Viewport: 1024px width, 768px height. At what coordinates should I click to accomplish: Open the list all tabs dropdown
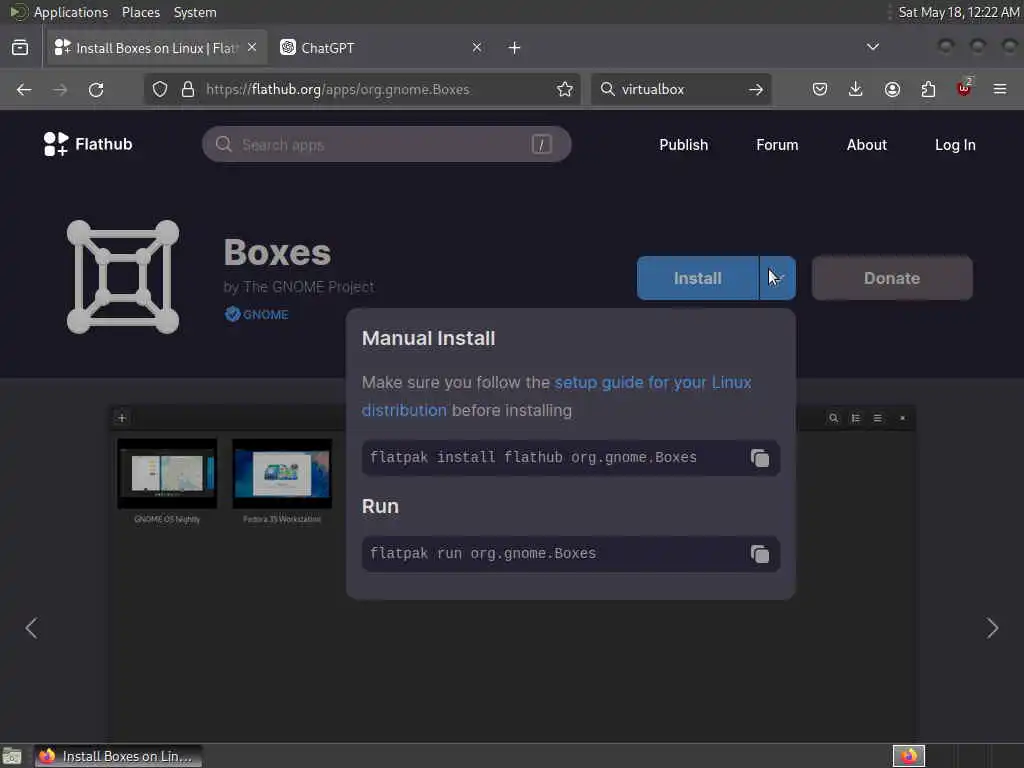coord(872,47)
